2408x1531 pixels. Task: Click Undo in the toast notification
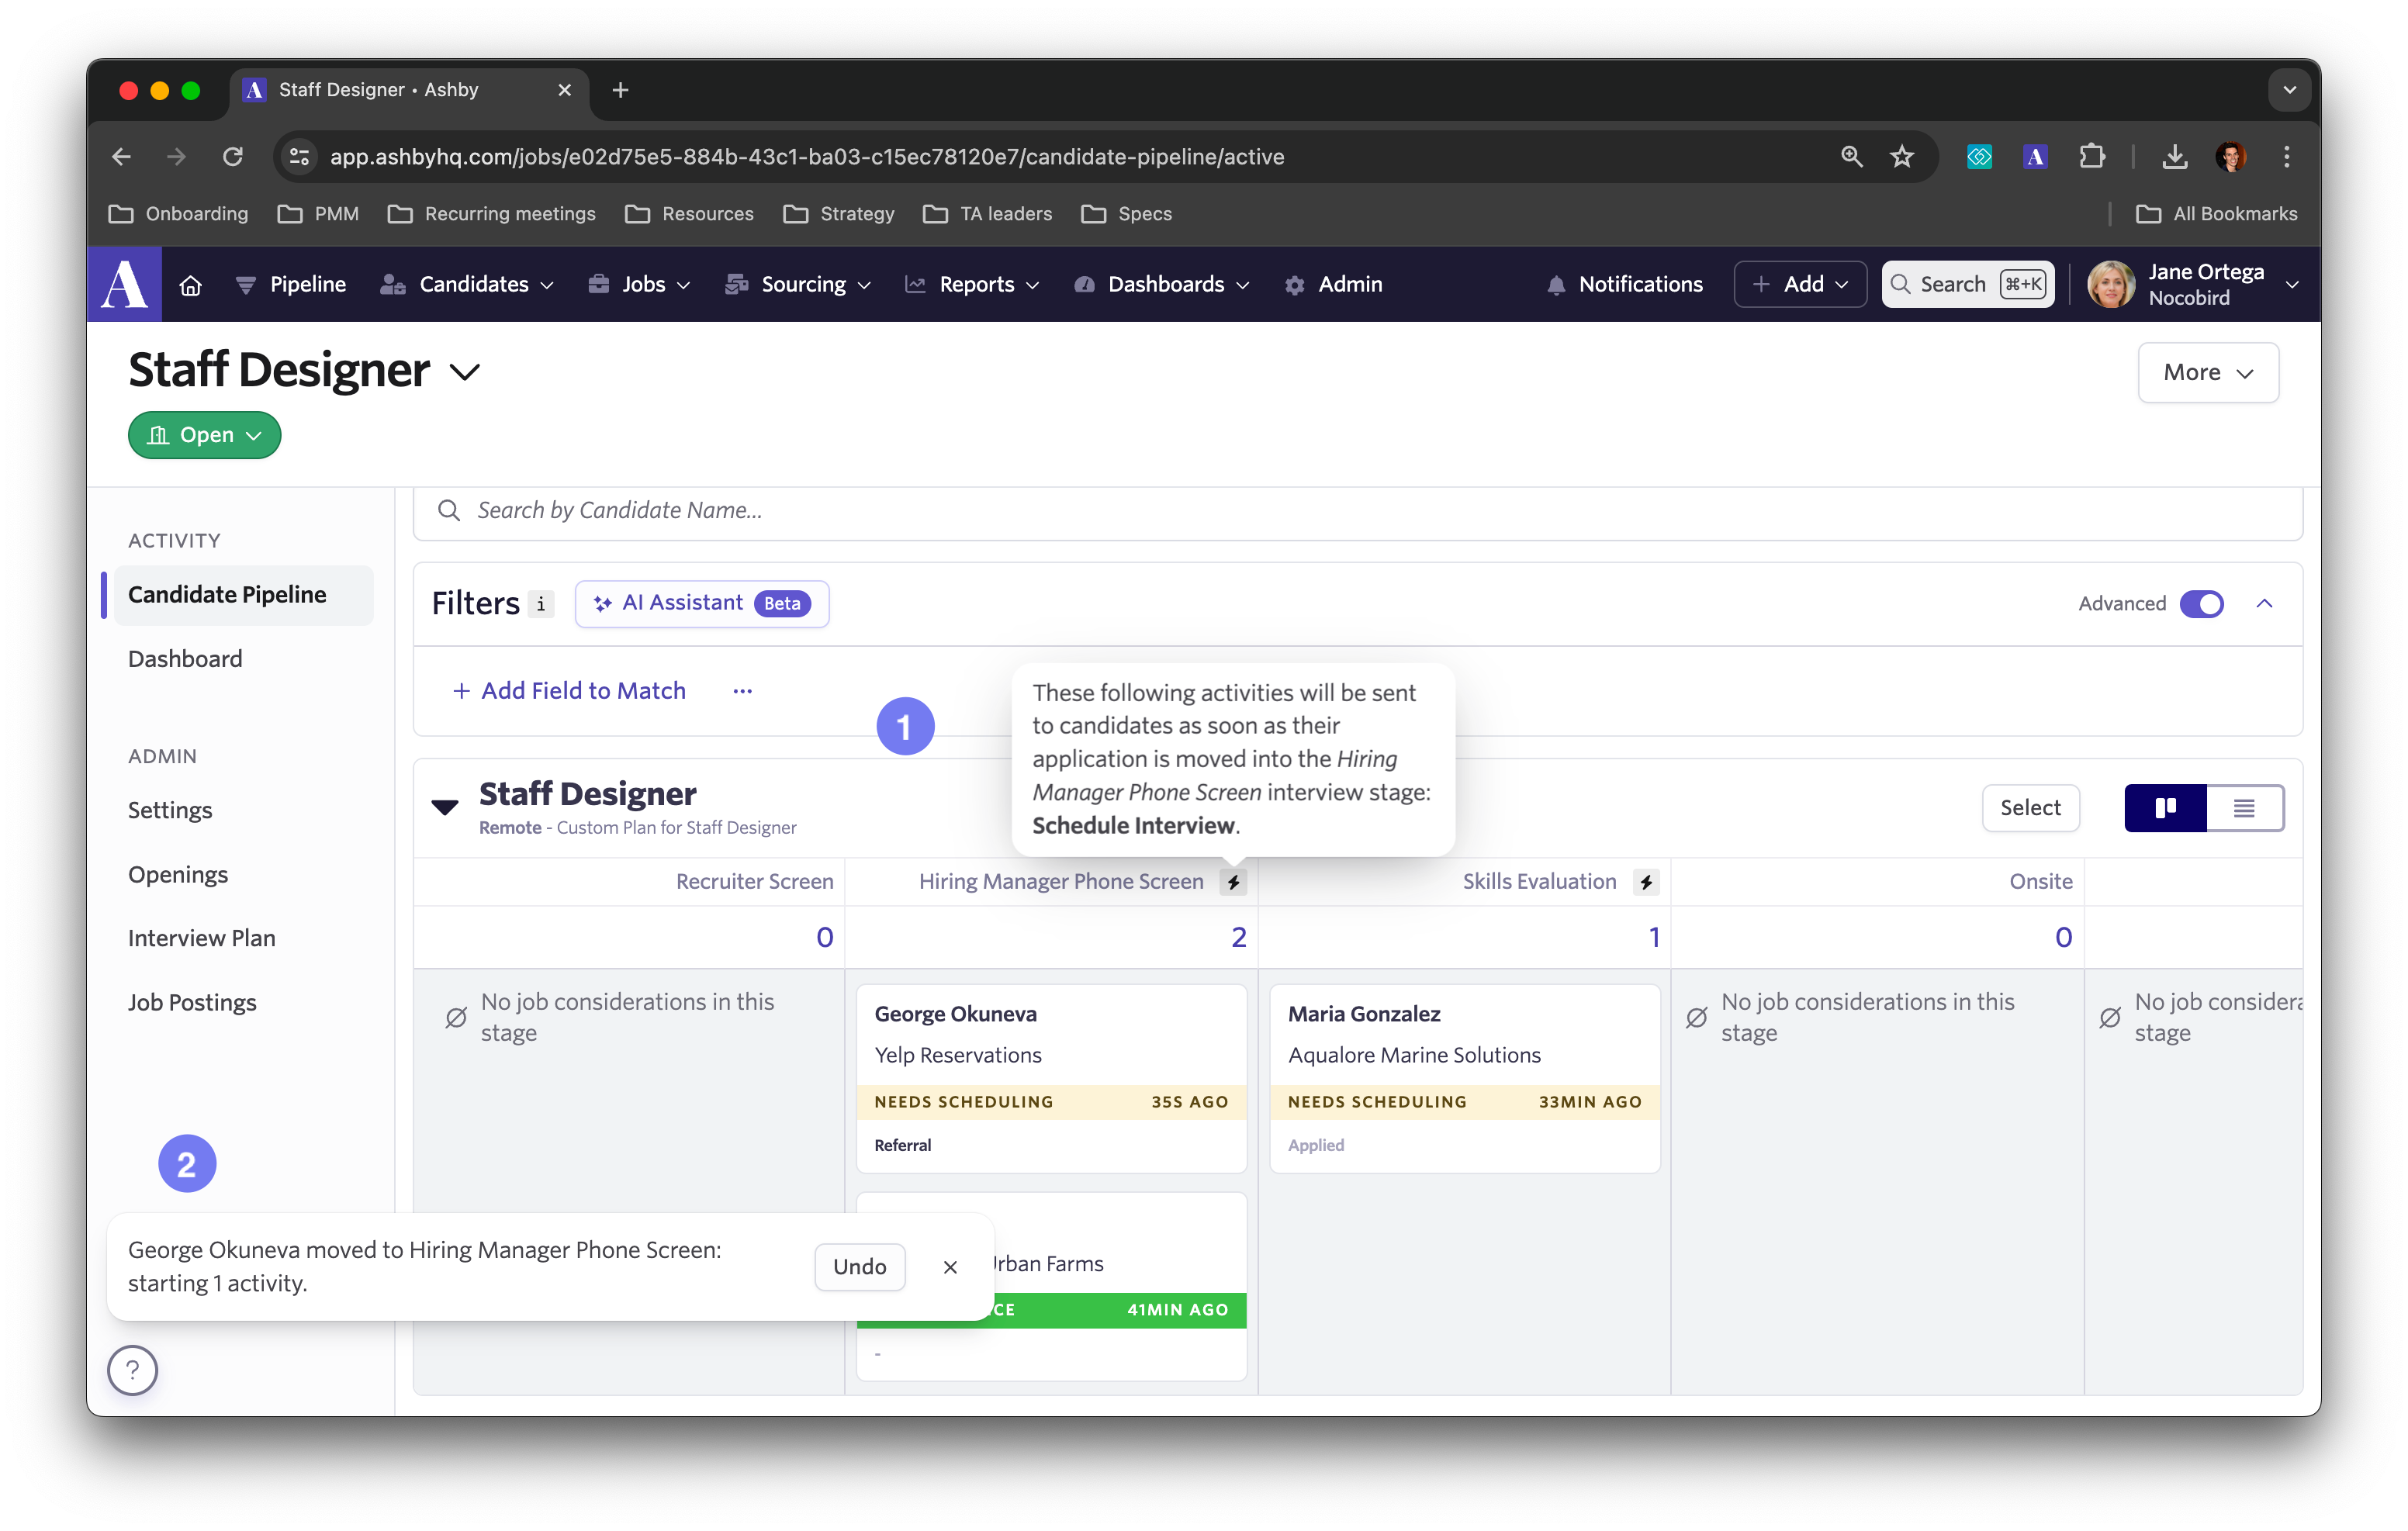(859, 1267)
